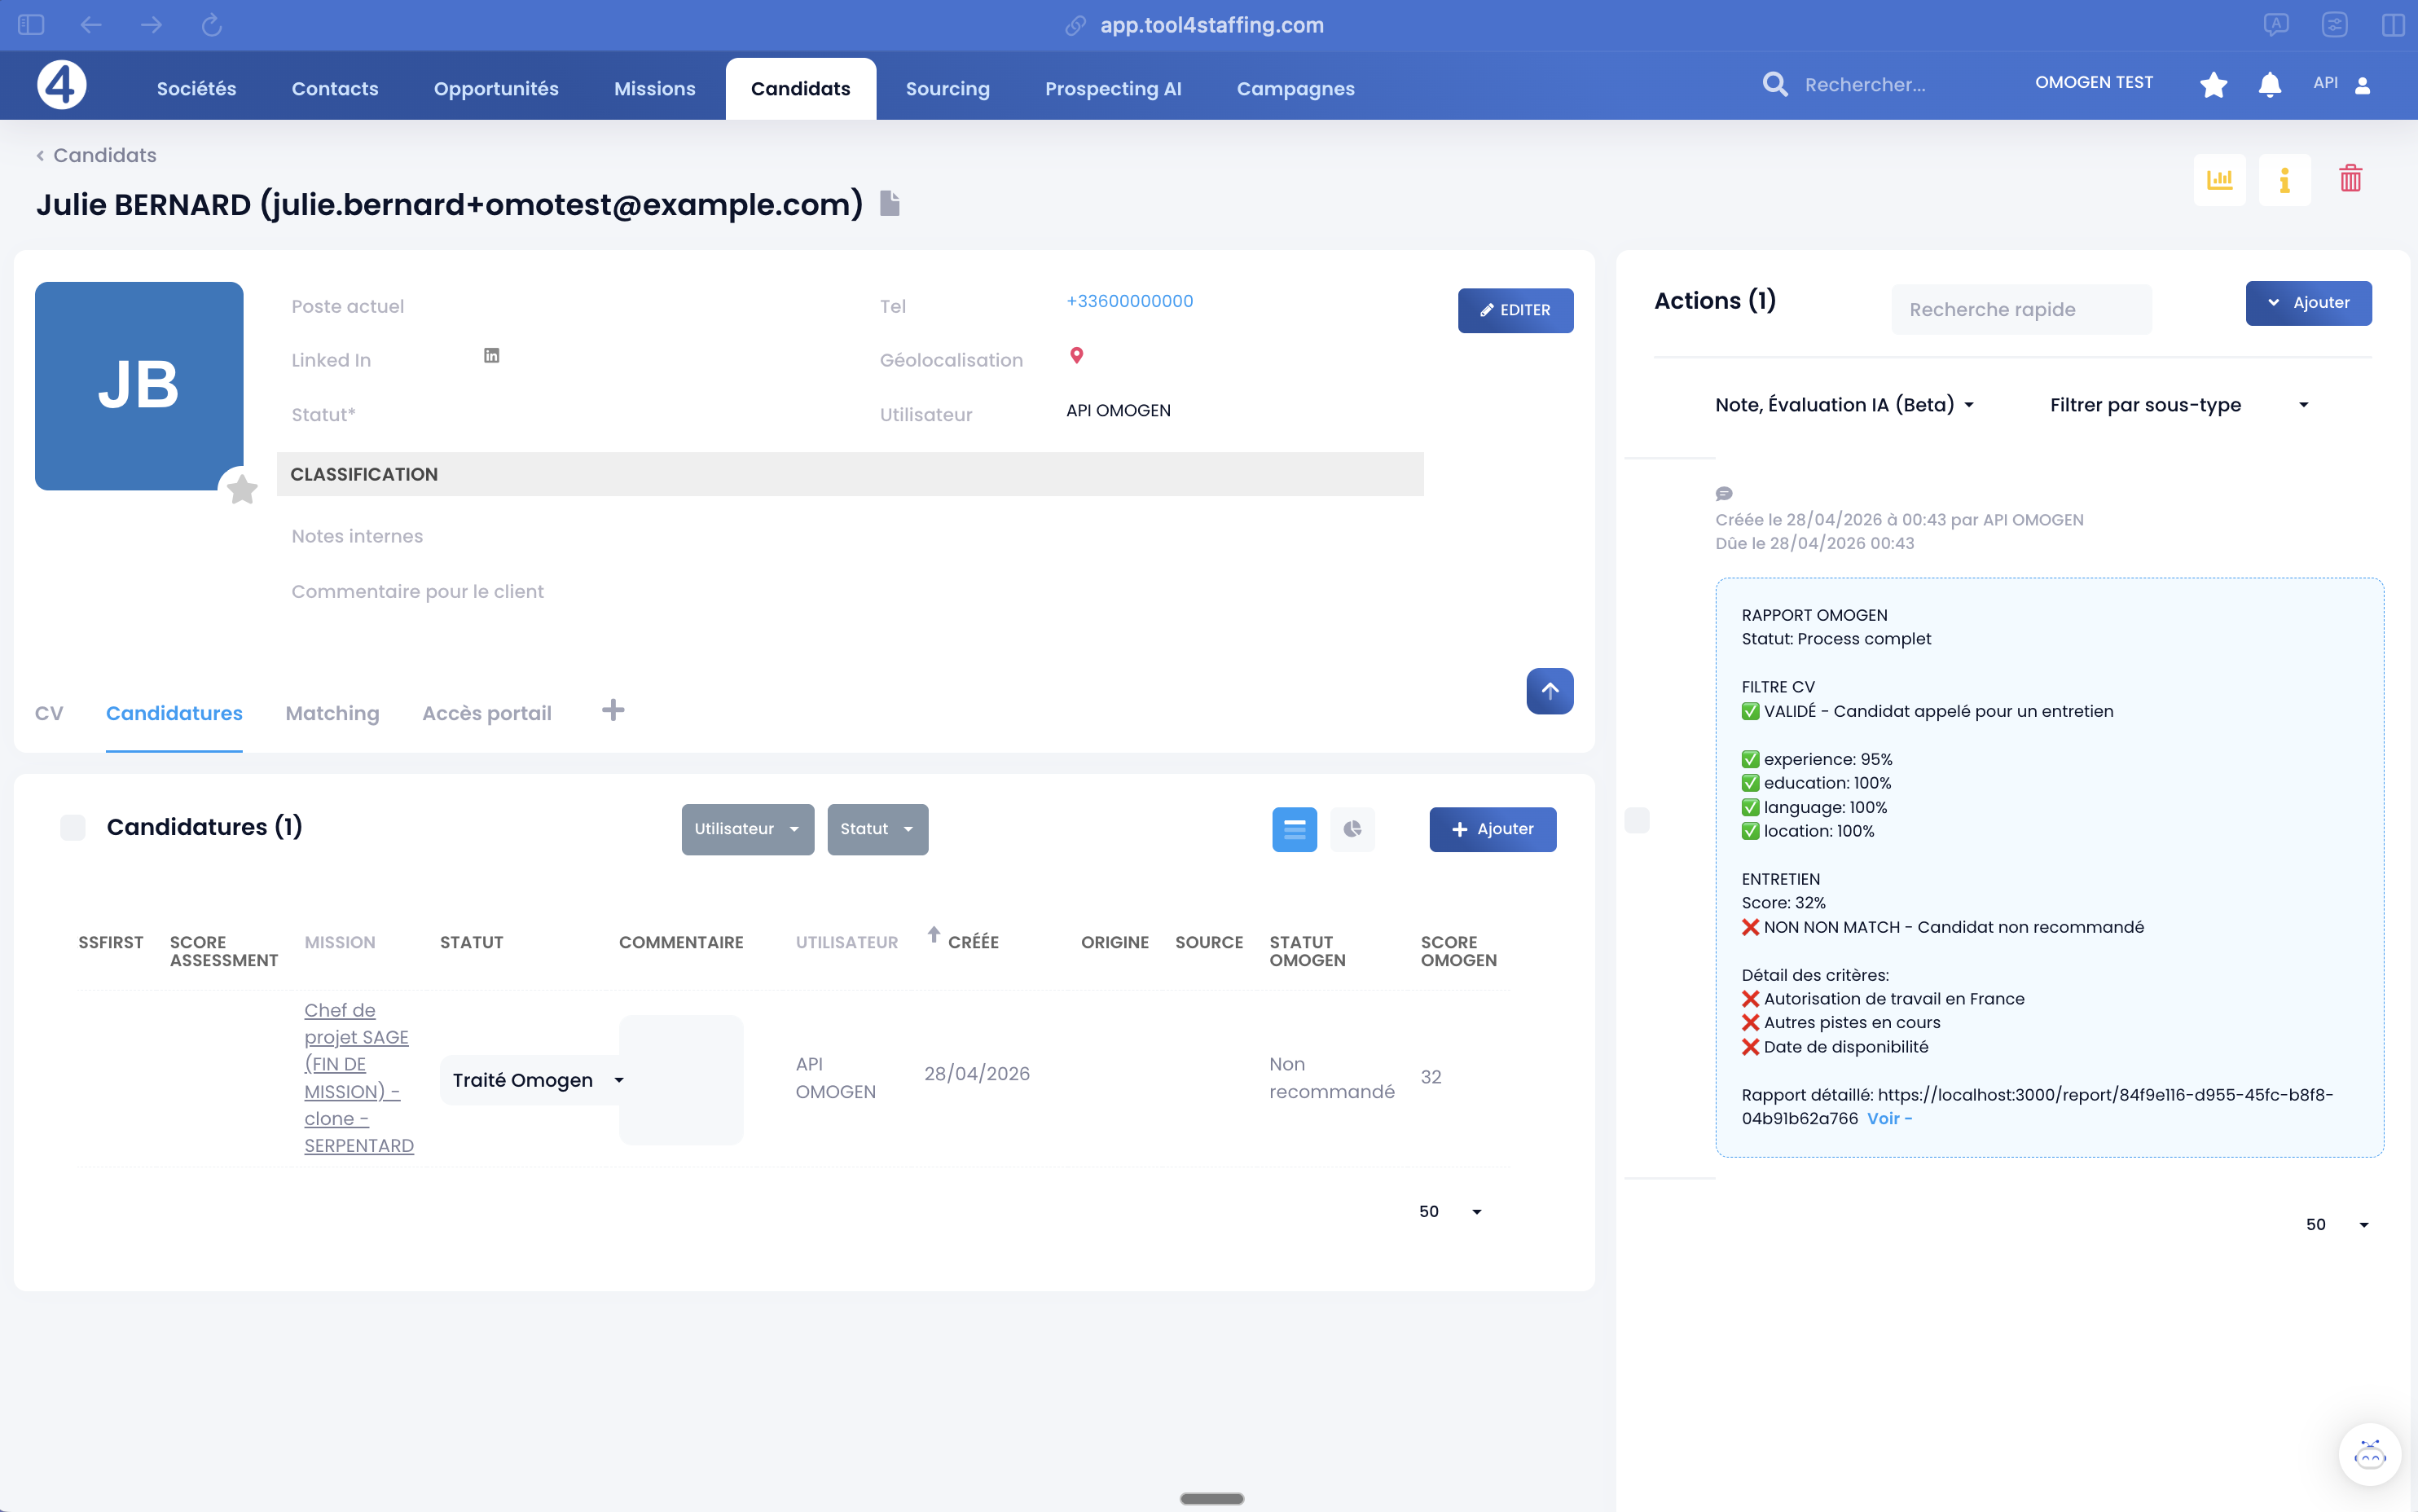Open Statut filter dropdown
Screen dimensions: 2418x1512
pos(877,829)
